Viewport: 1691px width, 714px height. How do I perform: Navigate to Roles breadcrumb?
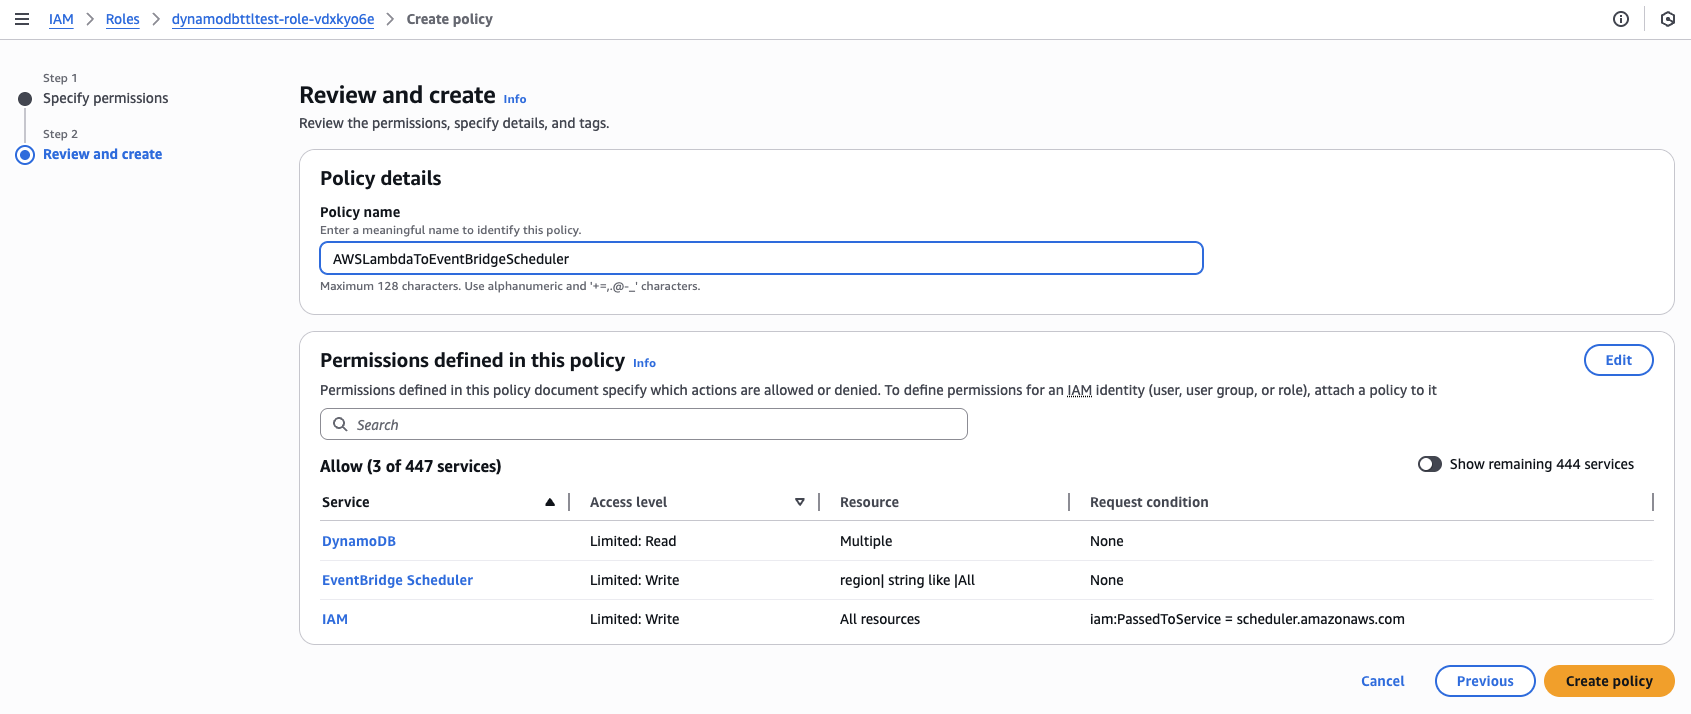[123, 19]
